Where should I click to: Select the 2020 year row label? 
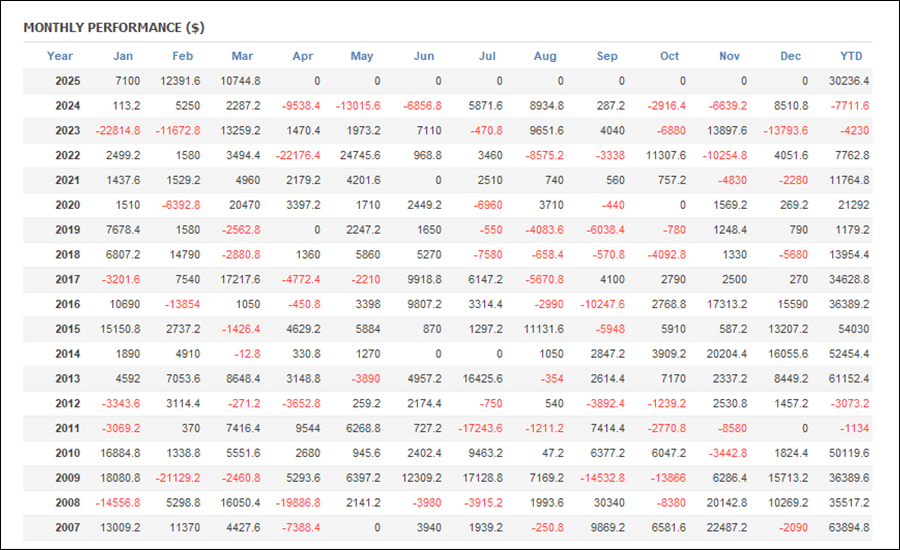(68, 205)
